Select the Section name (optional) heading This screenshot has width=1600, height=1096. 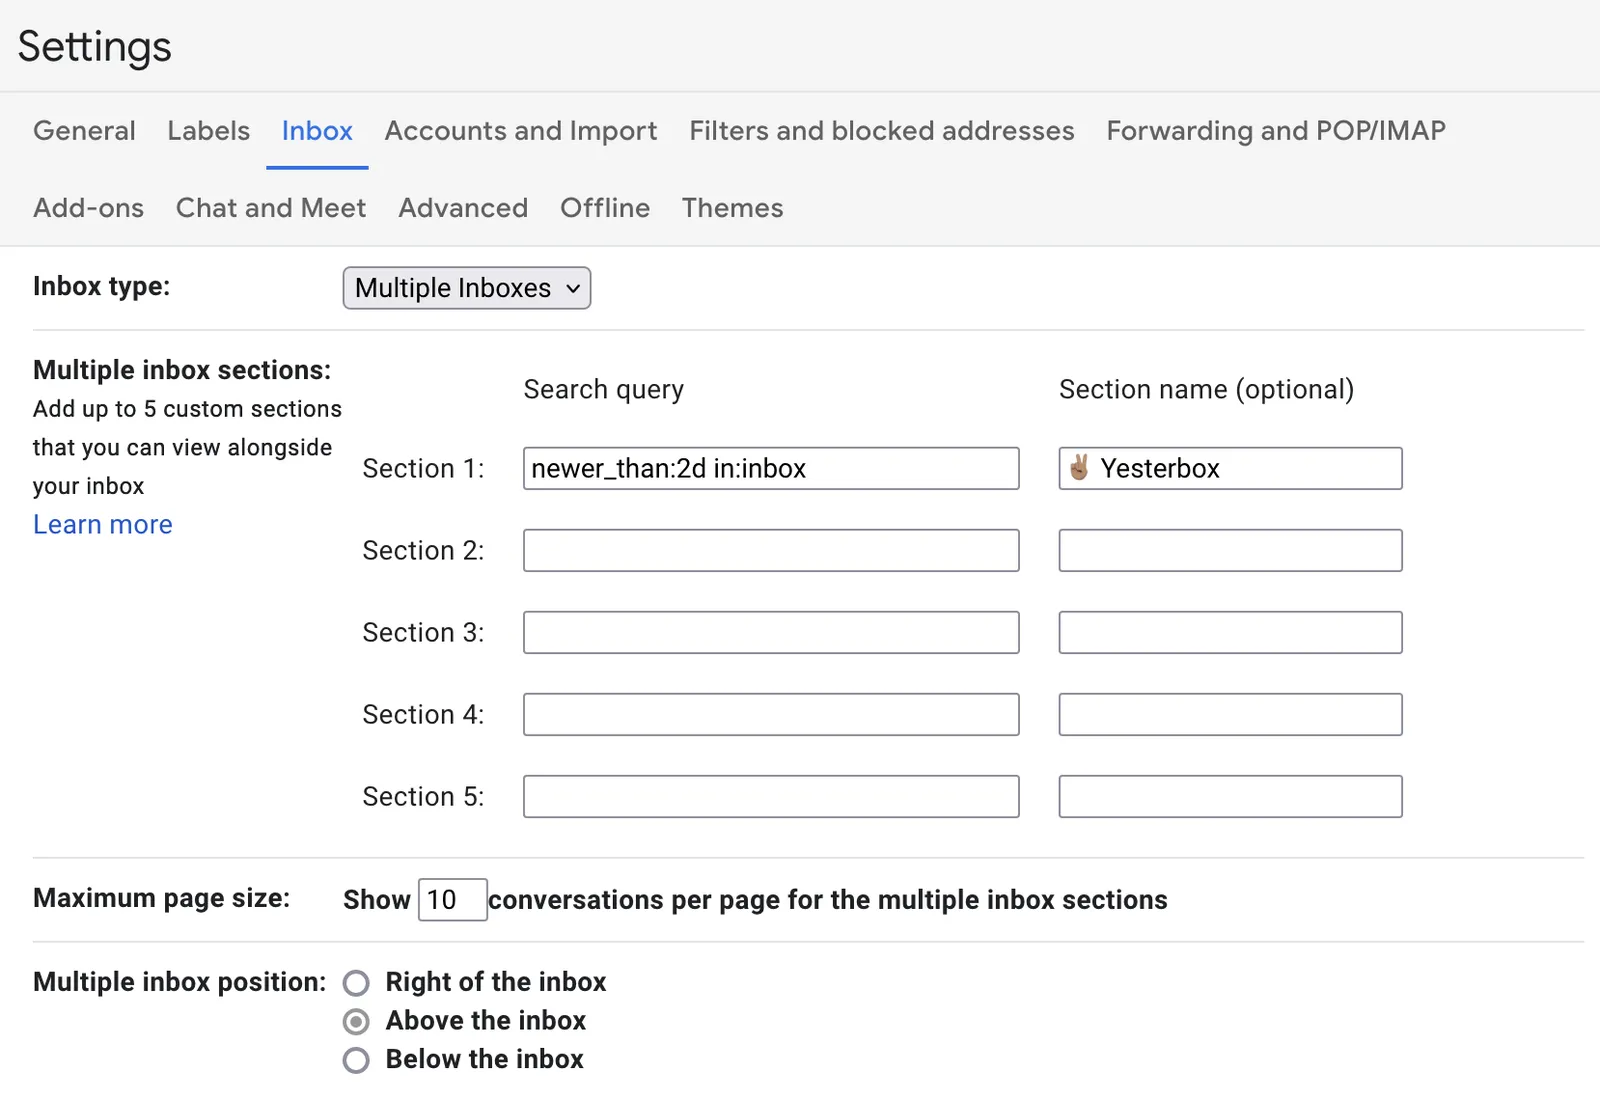pos(1206,389)
